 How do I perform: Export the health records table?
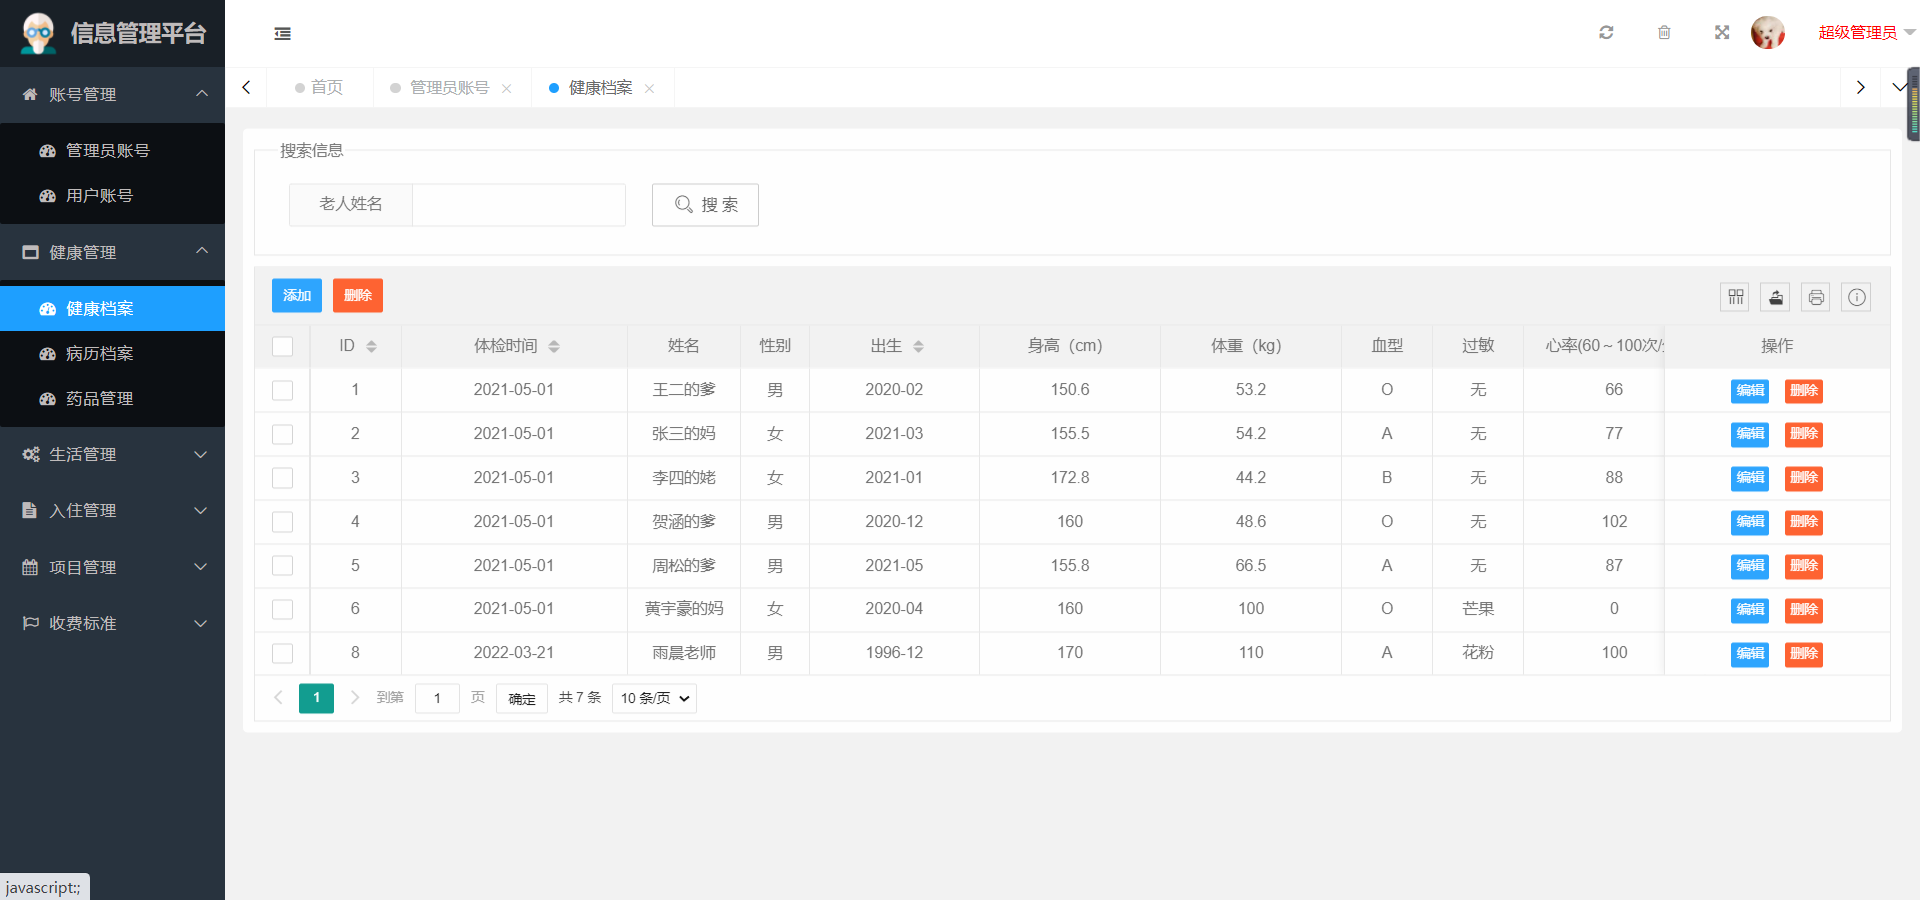click(x=1775, y=297)
